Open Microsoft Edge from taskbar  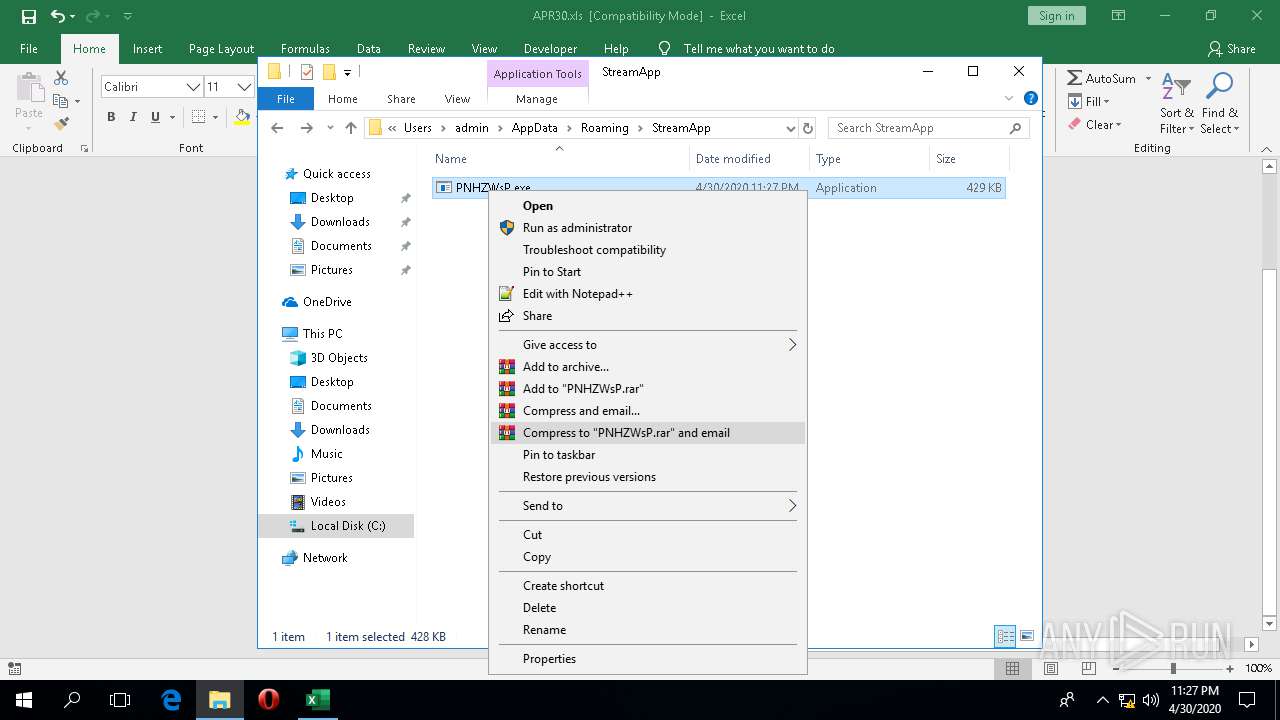pos(172,699)
